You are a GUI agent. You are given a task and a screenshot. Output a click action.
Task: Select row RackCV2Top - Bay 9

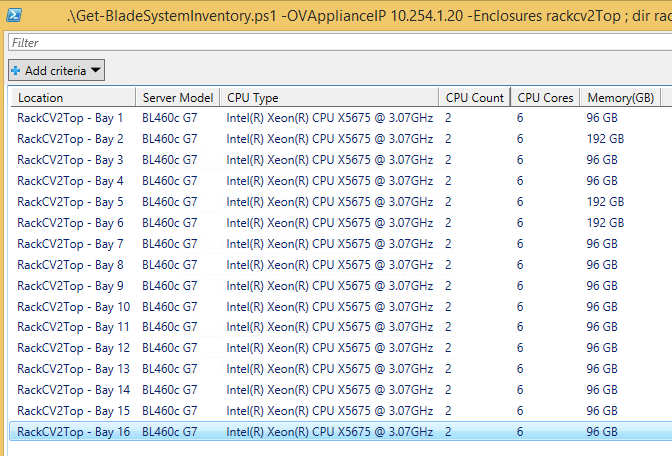[x=341, y=286]
